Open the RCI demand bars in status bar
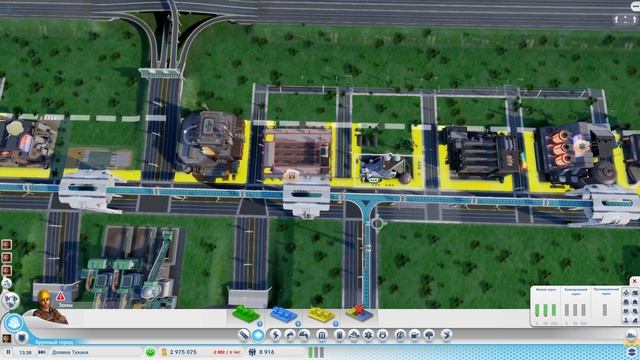 tap(316, 352)
